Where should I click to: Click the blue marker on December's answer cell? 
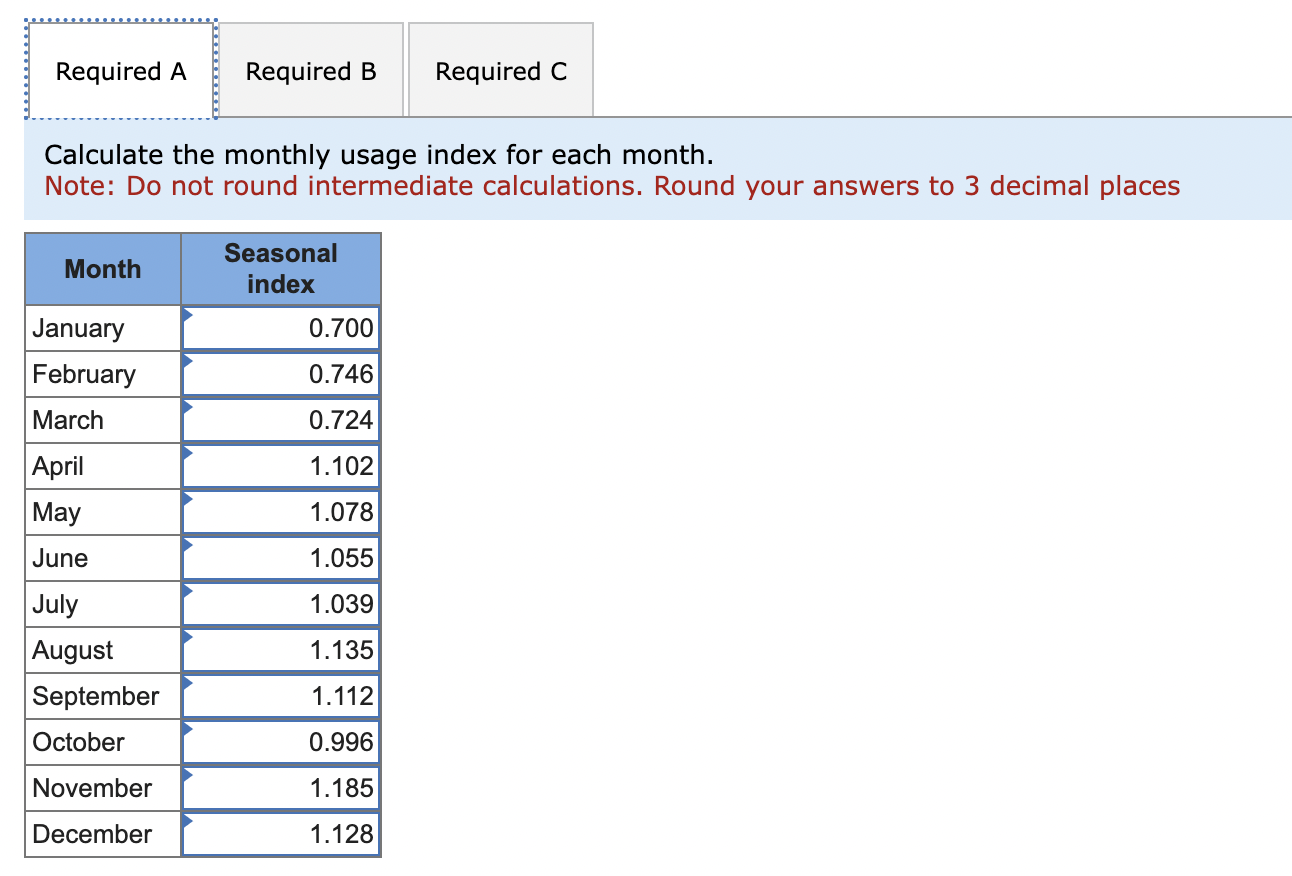(186, 824)
